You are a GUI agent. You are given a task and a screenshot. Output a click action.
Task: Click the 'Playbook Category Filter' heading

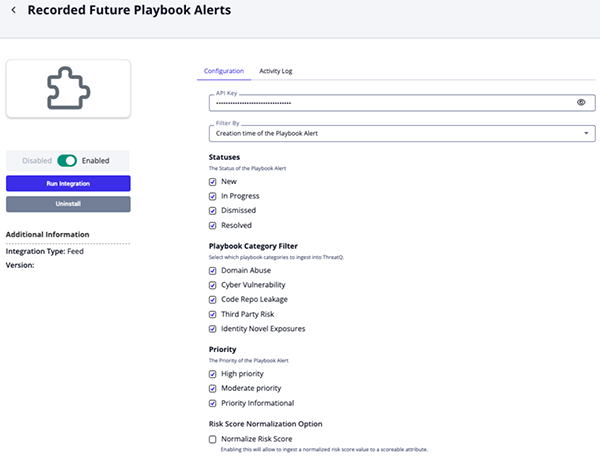click(x=253, y=246)
